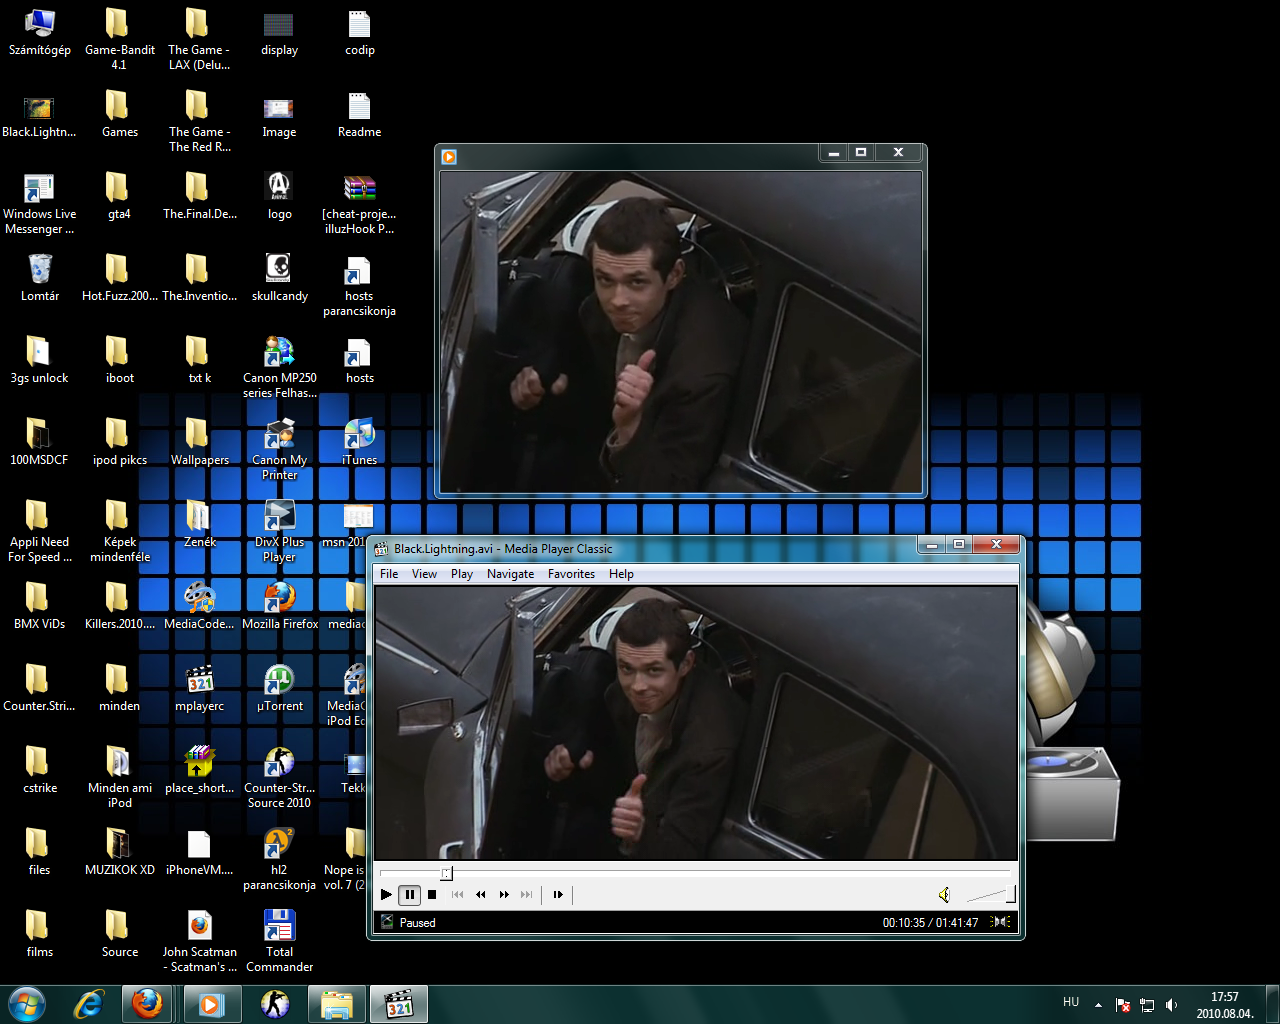This screenshot has height=1024, width=1280.
Task: Select the Canon MP250 series shortcut
Action: click(x=280, y=368)
